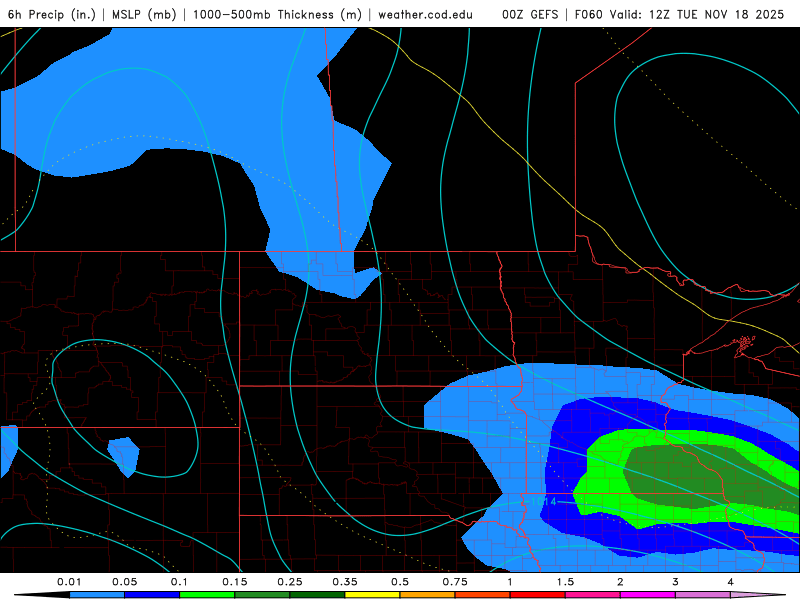Click the violet 3 inch legend swatch
The width and height of the screenshot is (800, 600).
point(703,595)
